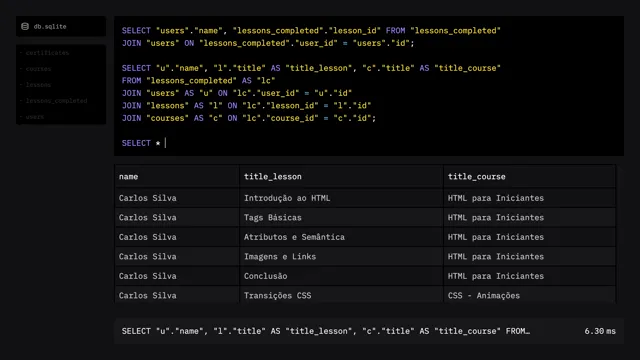
Task: Click the JOIN "users" AS "u" line
Action: pyautogui.click(x=237, y=93)
